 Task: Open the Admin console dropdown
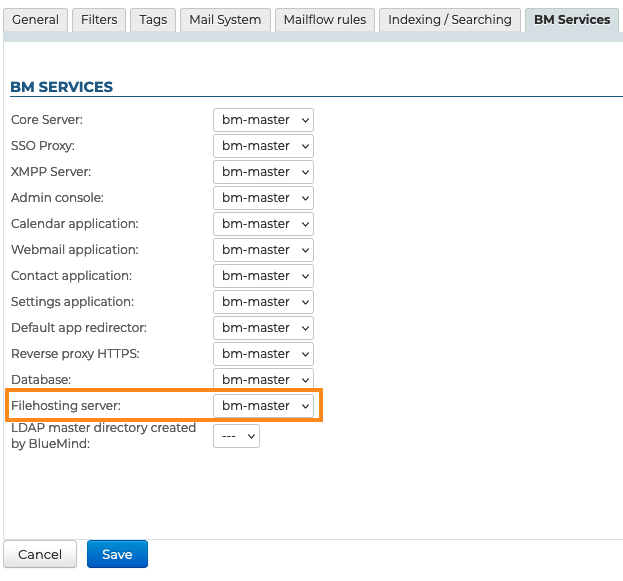point(263,198)
